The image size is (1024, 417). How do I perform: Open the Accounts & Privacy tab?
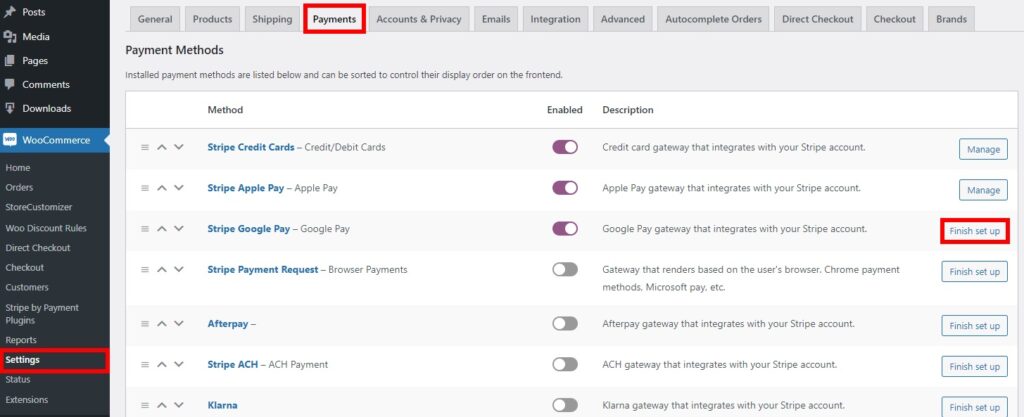pyautogui.click(x=419, y=19)
